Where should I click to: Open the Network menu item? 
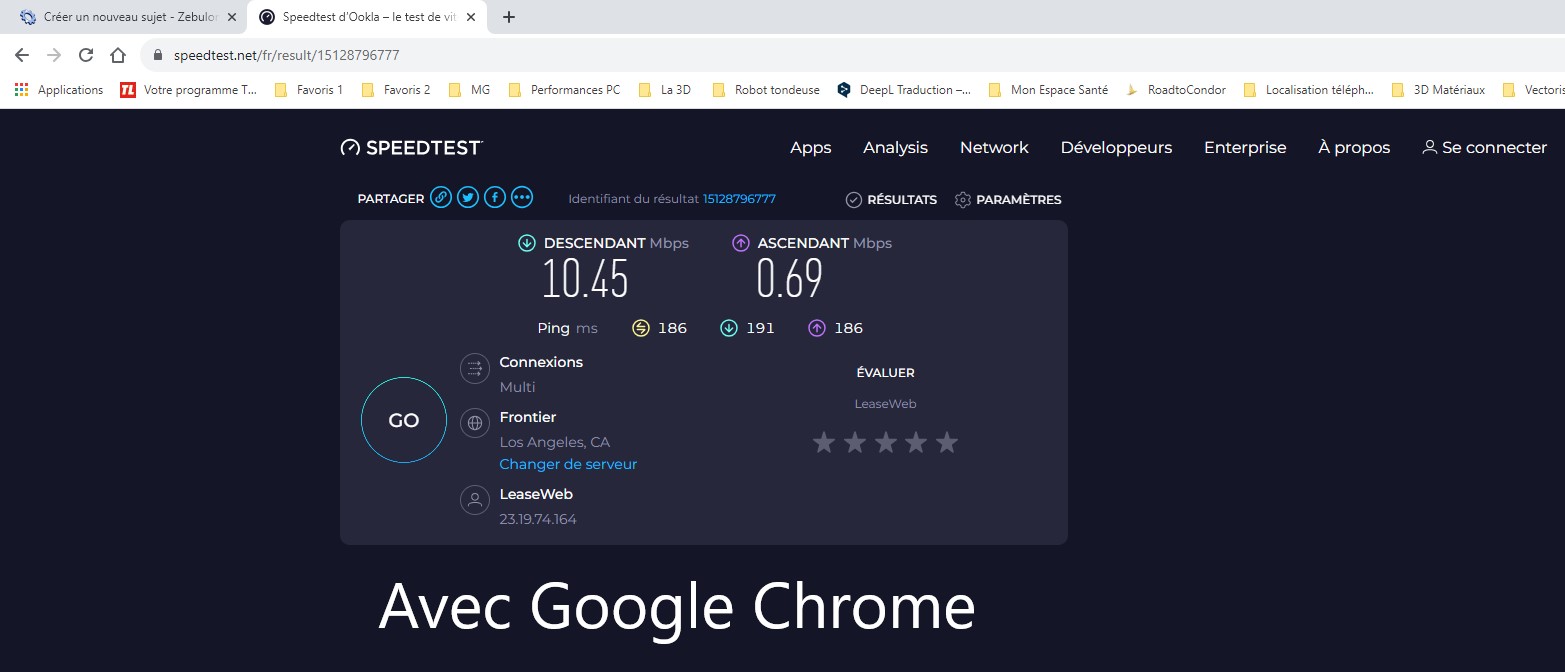click(x=994, y=148)
